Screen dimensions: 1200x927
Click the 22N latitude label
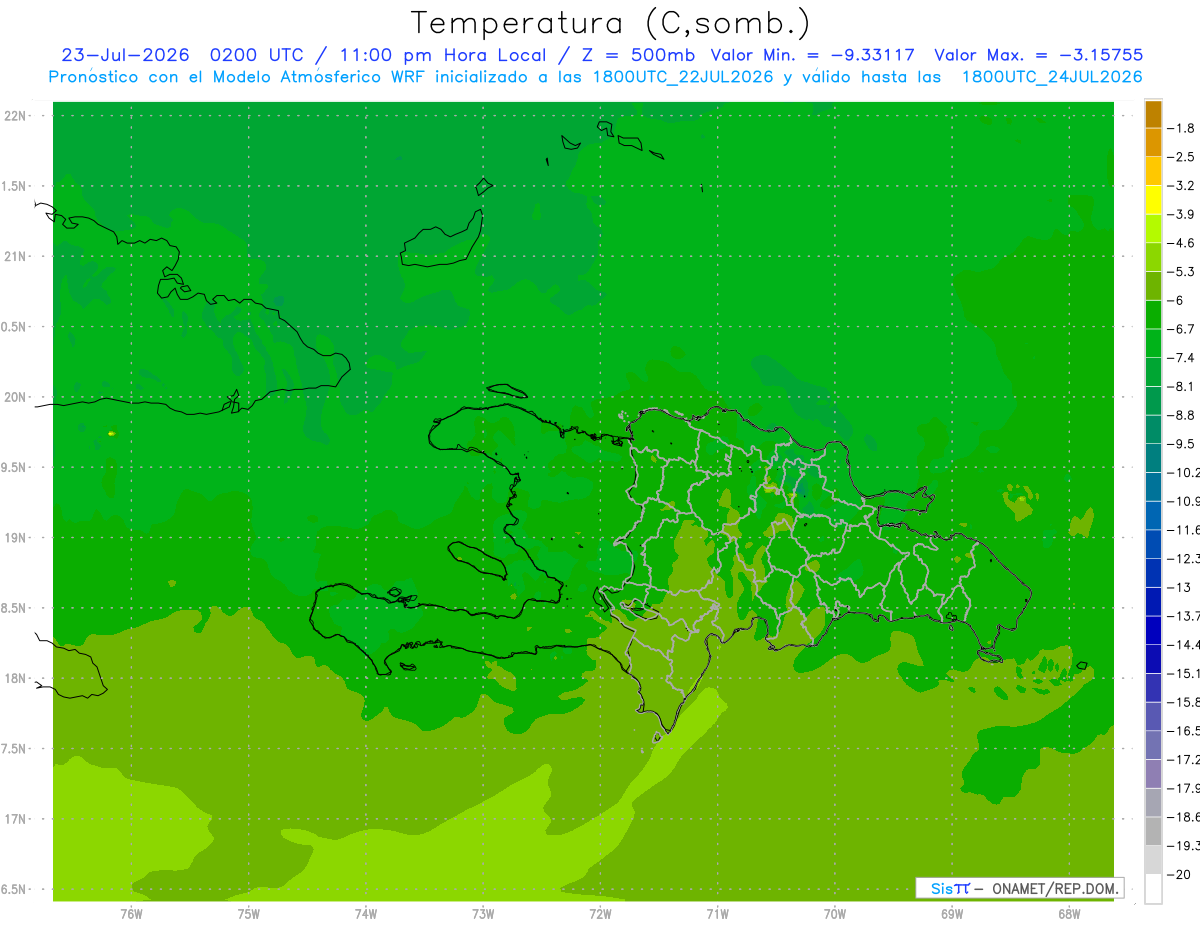click(16, 116)
